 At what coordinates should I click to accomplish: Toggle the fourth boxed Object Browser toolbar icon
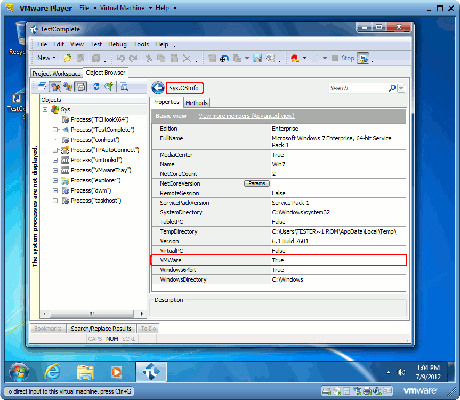[x=80, y=87]
